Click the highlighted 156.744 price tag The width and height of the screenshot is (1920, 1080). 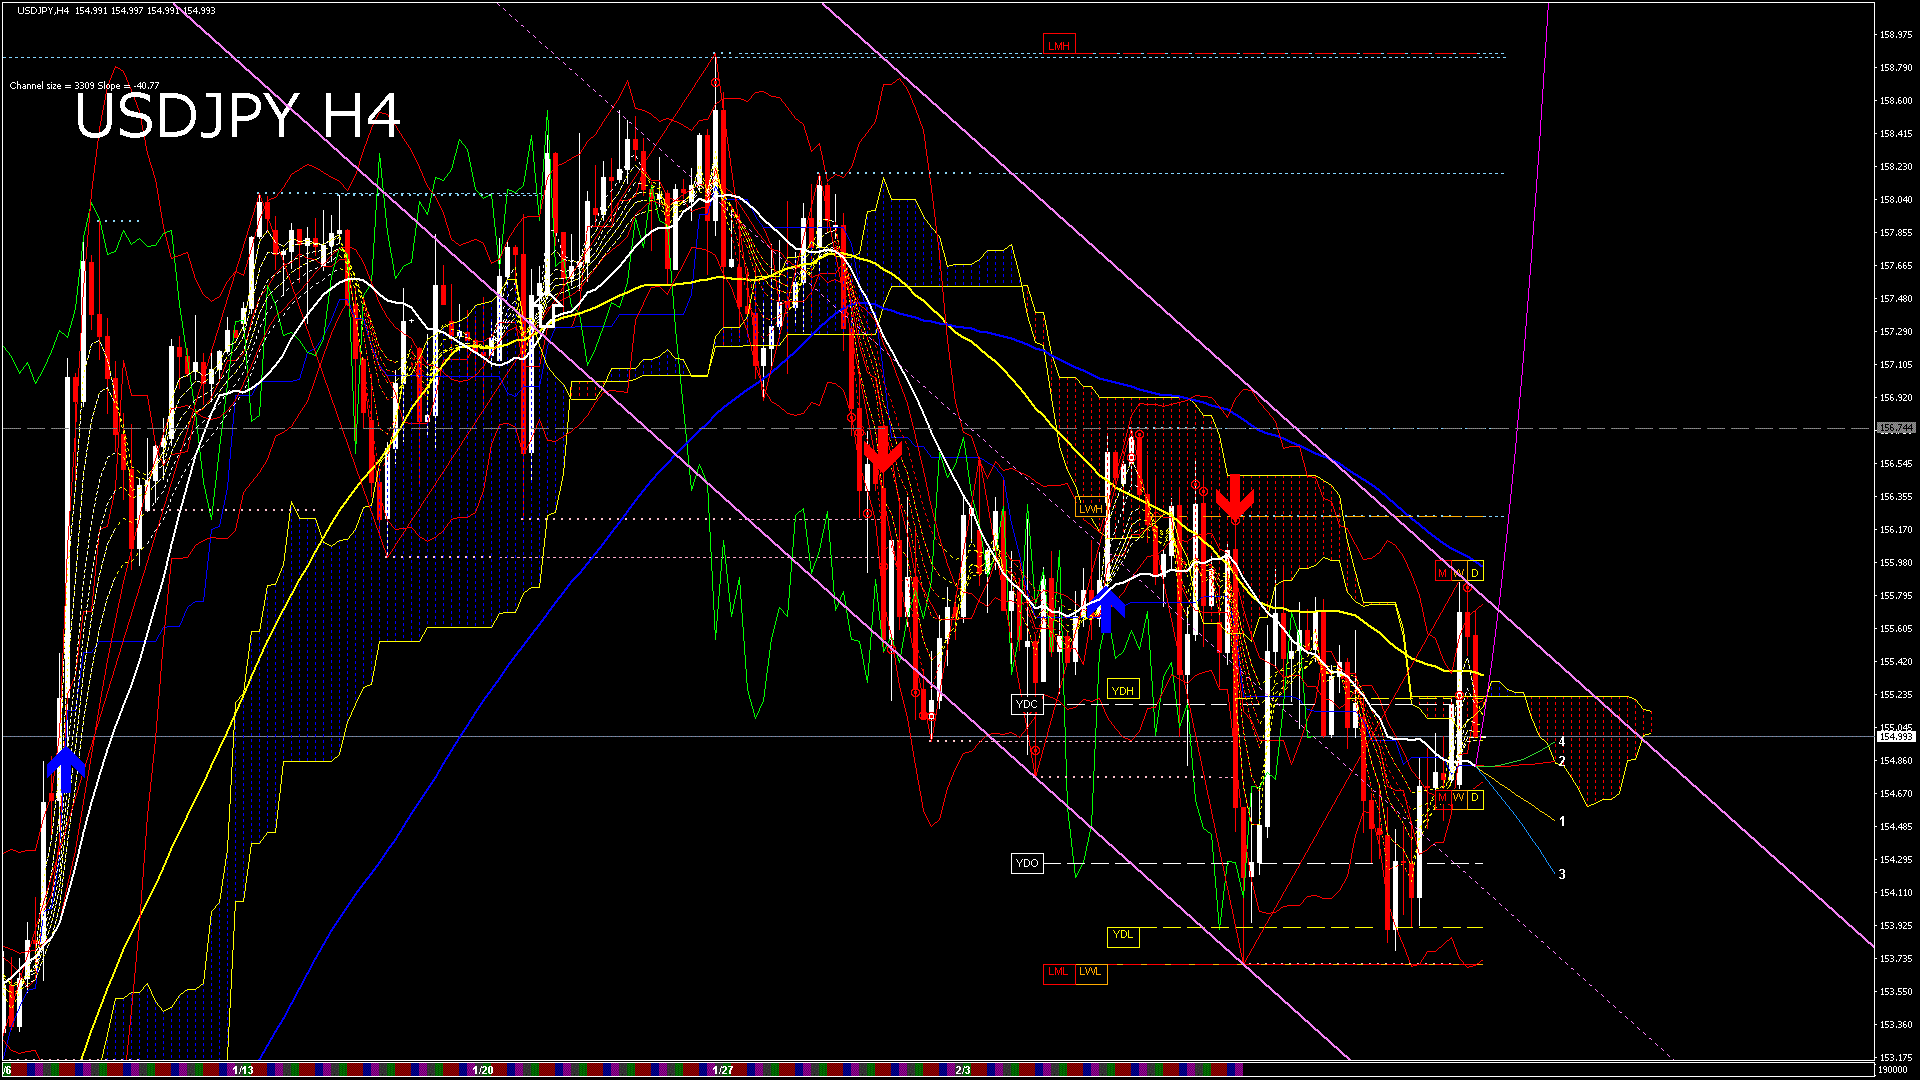coord(1895,428)
